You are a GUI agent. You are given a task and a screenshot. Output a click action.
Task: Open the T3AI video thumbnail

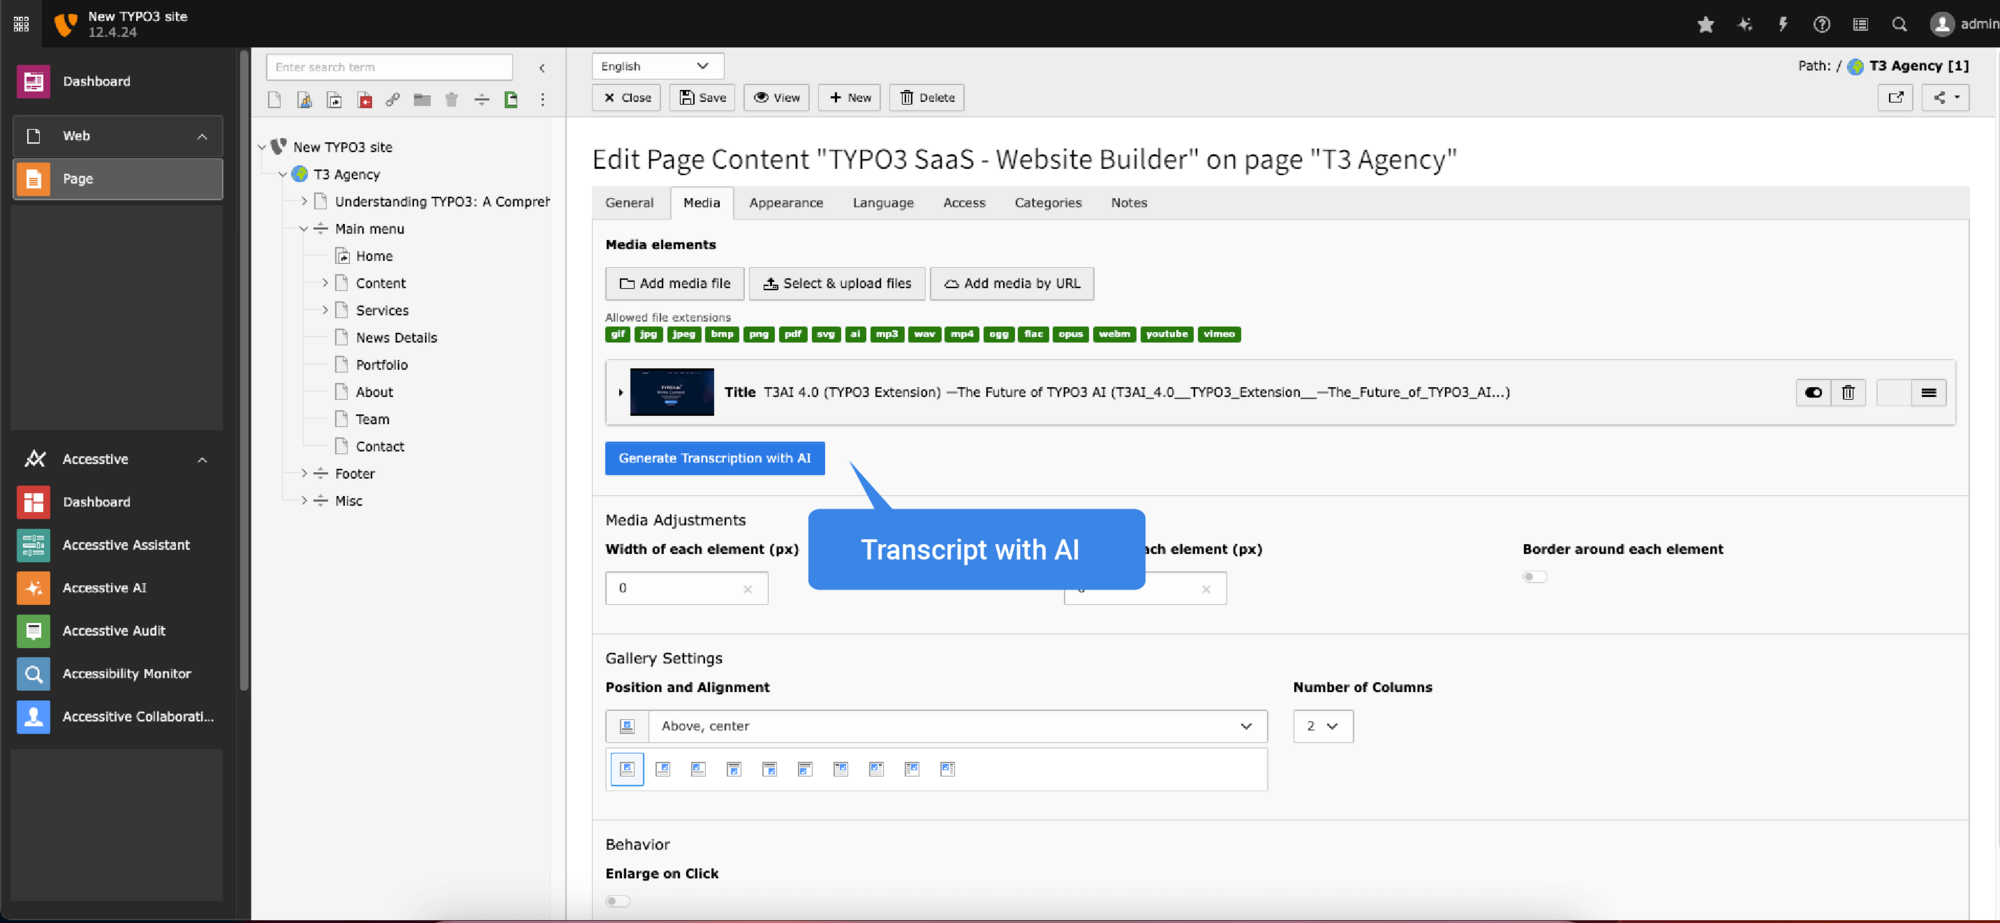(672, 392)
